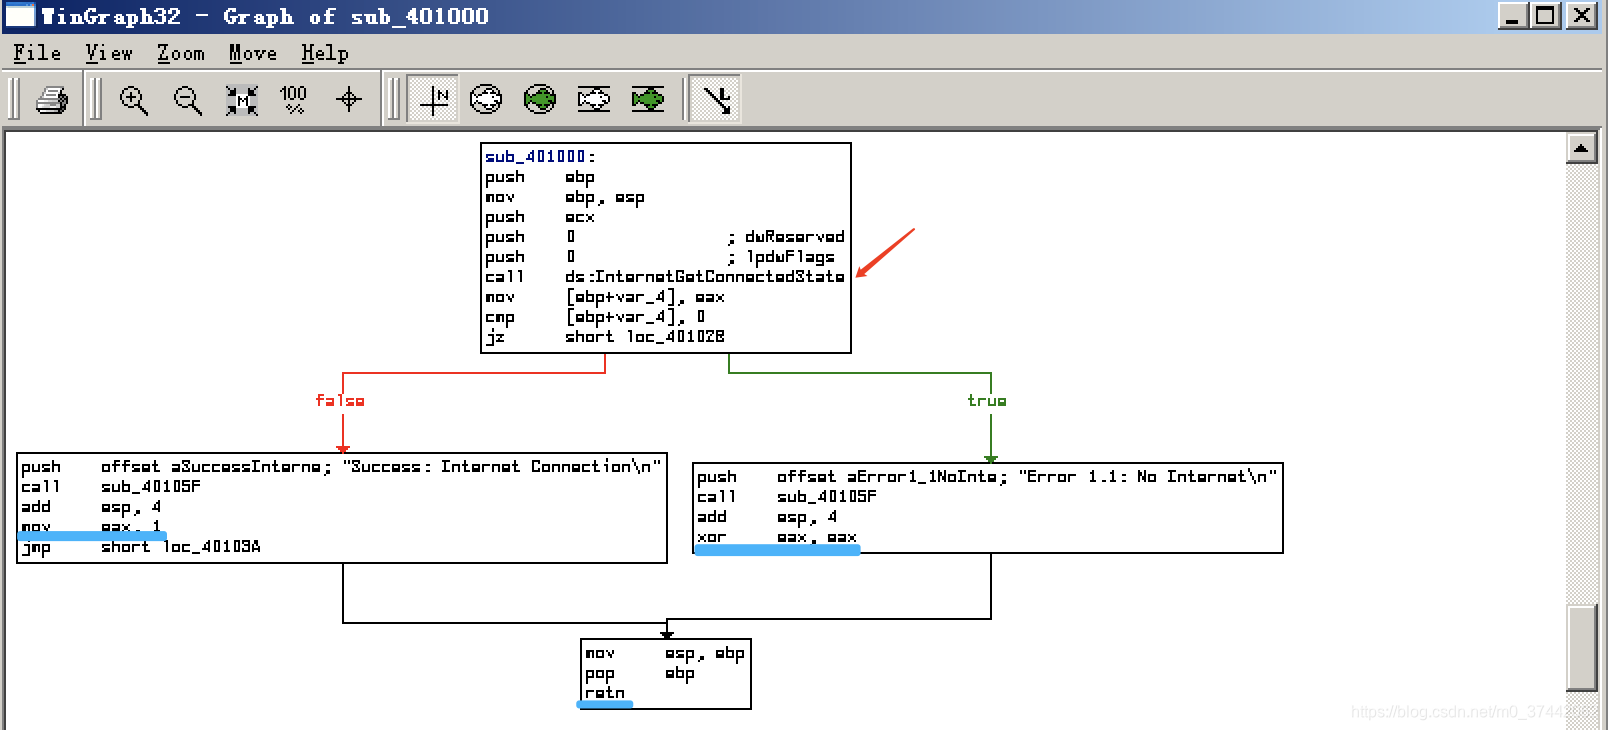Click the 'false' edge label
The image size is (1608, 730).
340,400
